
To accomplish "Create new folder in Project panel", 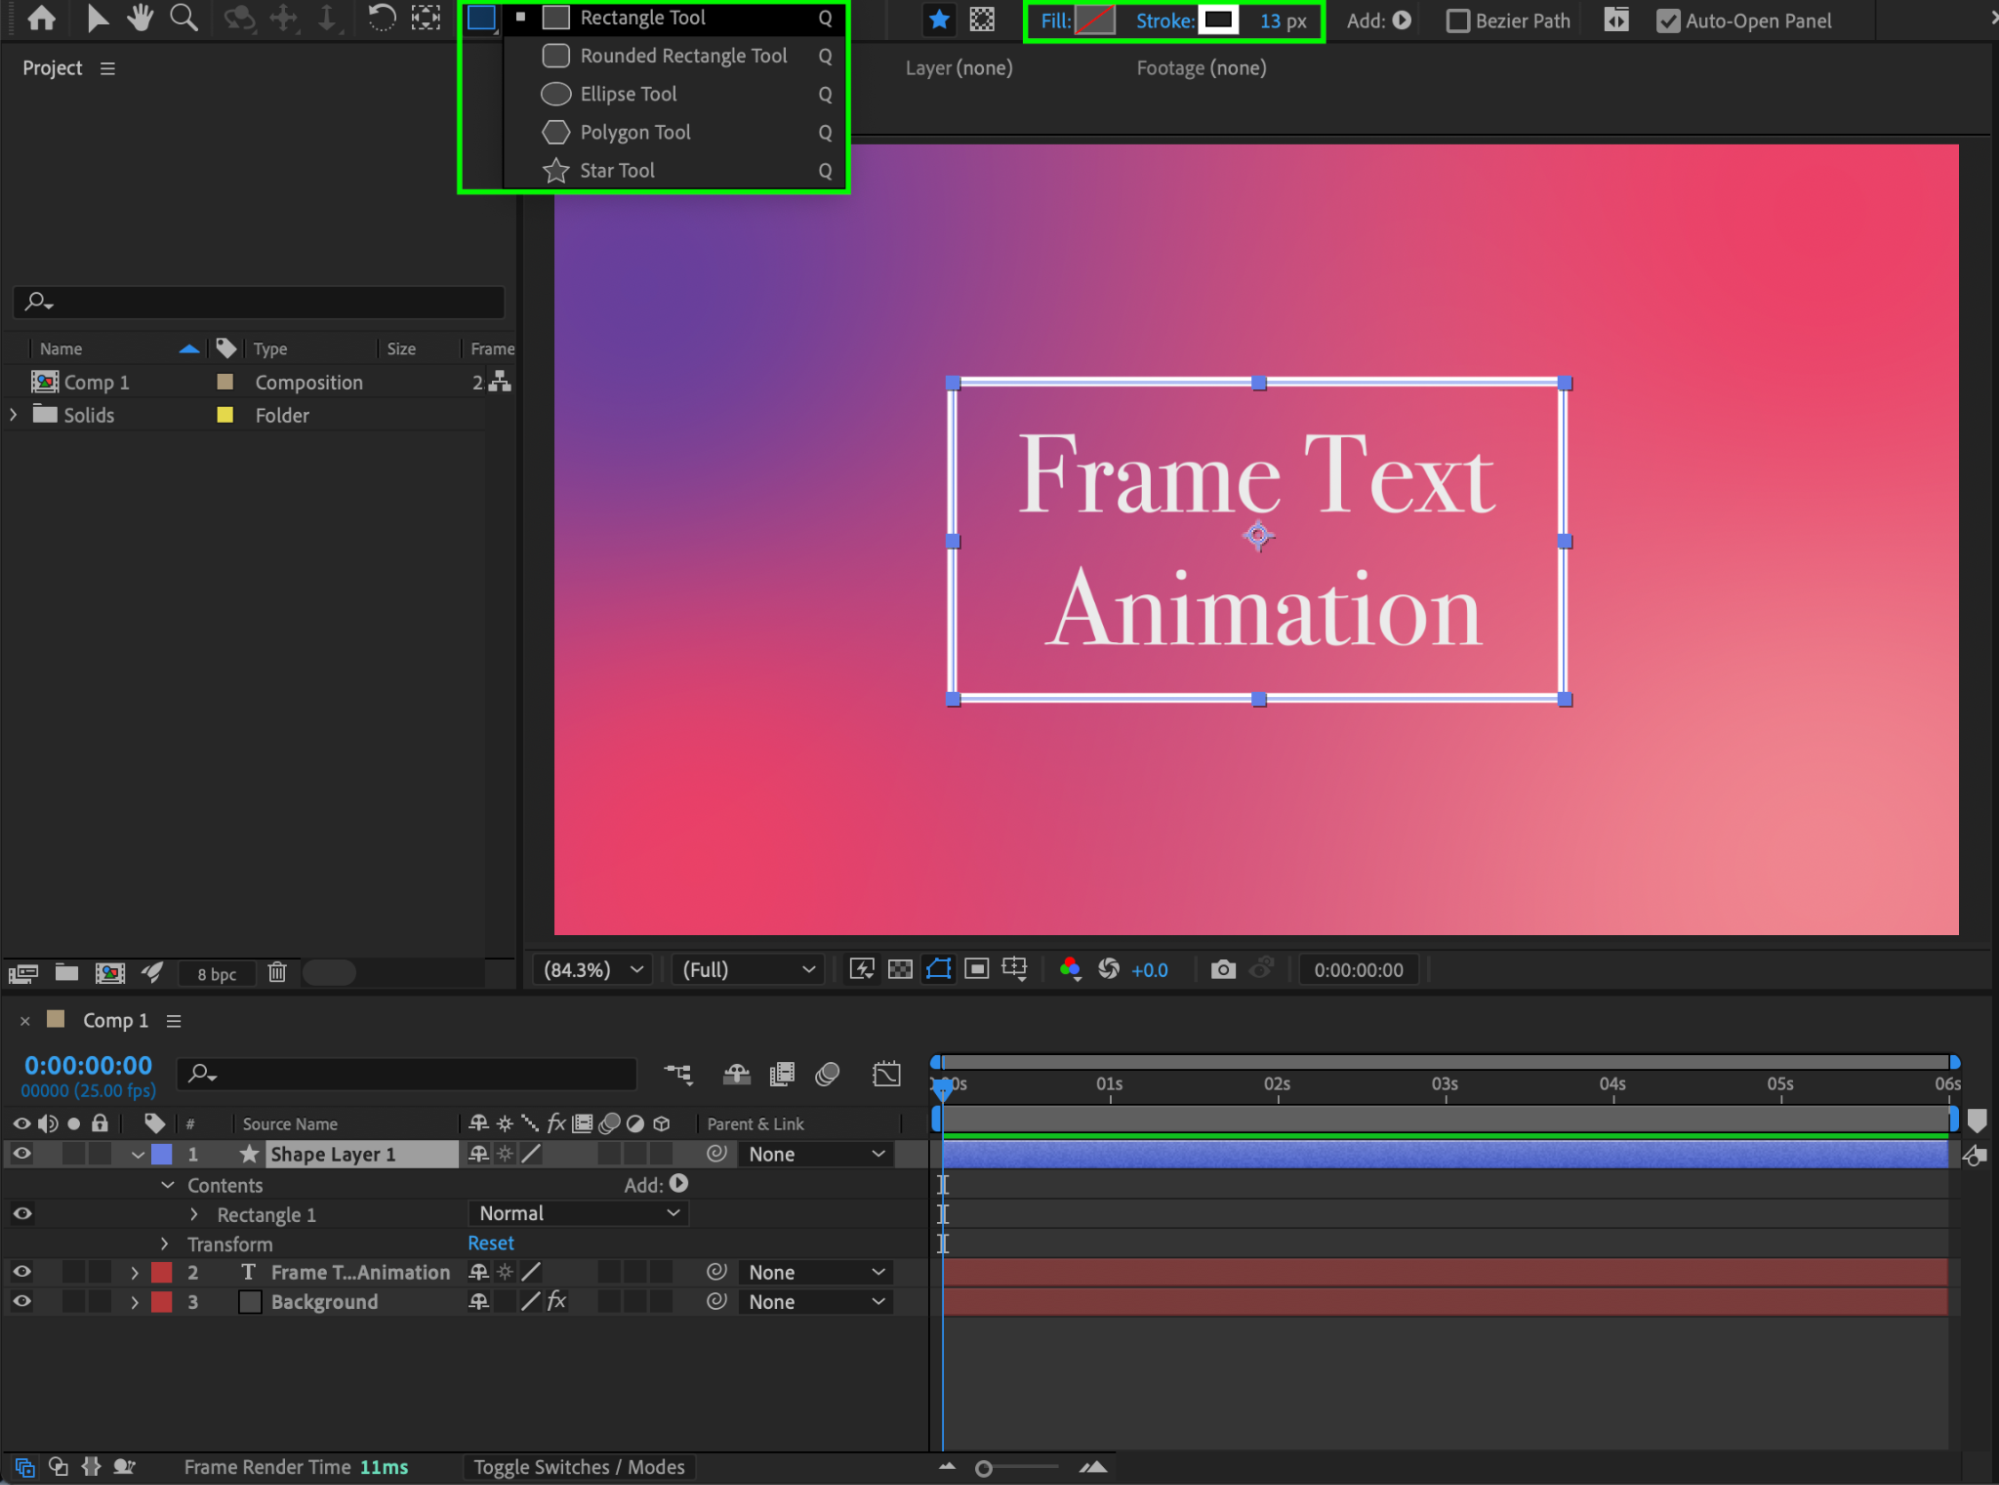I will [x=67, y=972].
